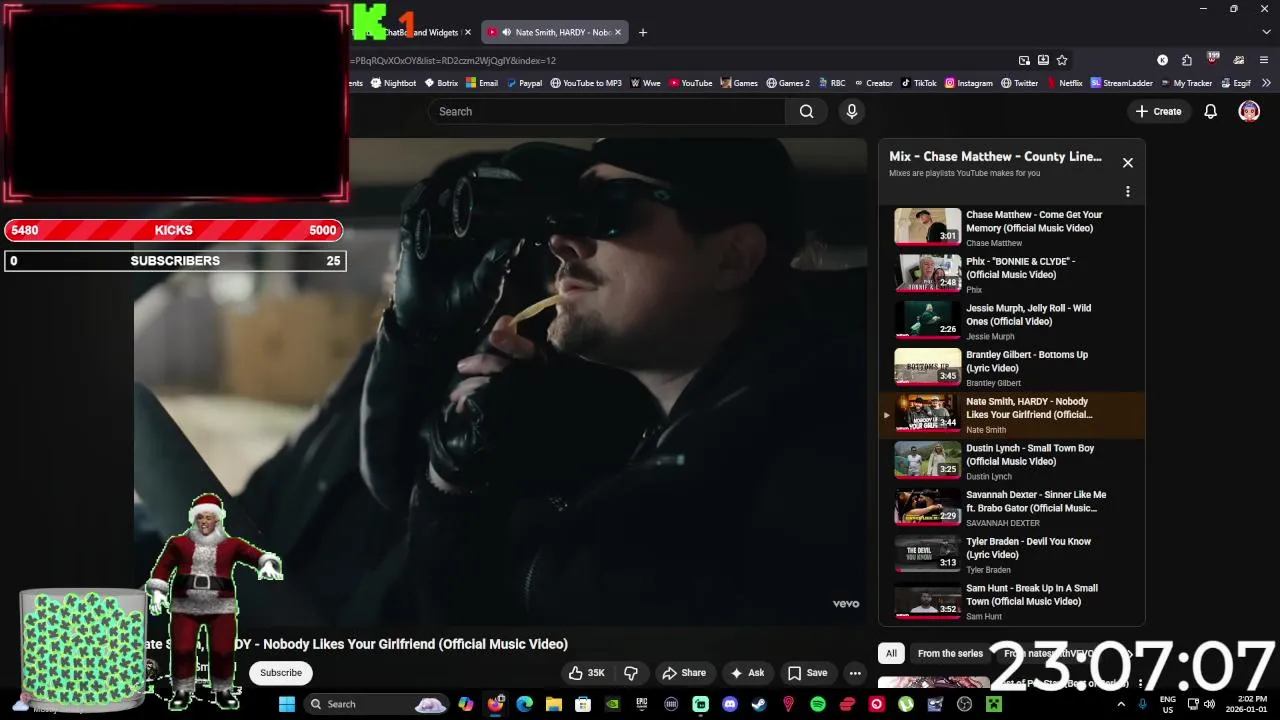1280x720 pixels.
Task: Select the From the series chip
Action: [950, 654]
